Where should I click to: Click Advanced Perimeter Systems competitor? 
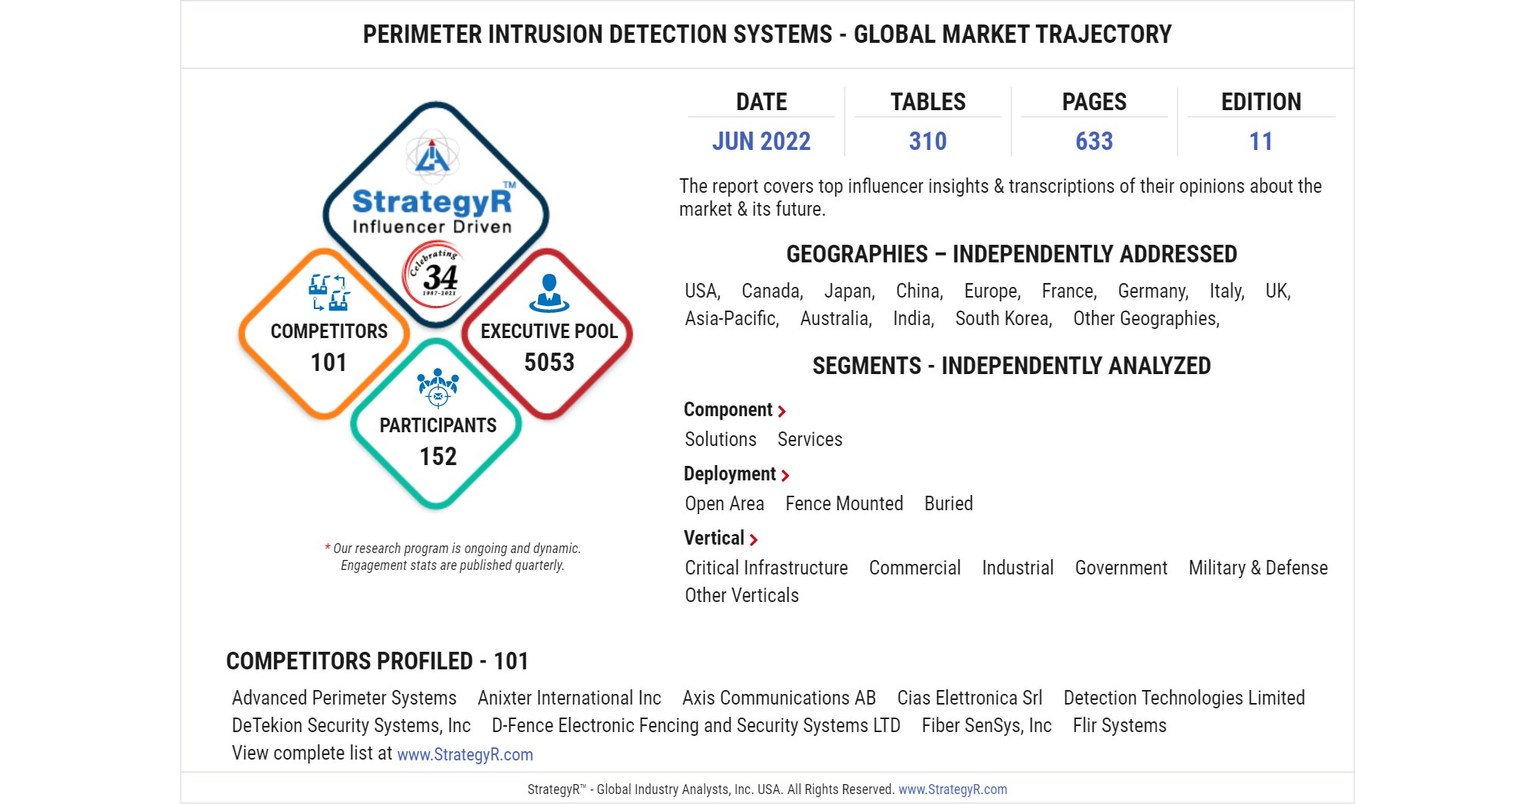(x=344, y=698)
